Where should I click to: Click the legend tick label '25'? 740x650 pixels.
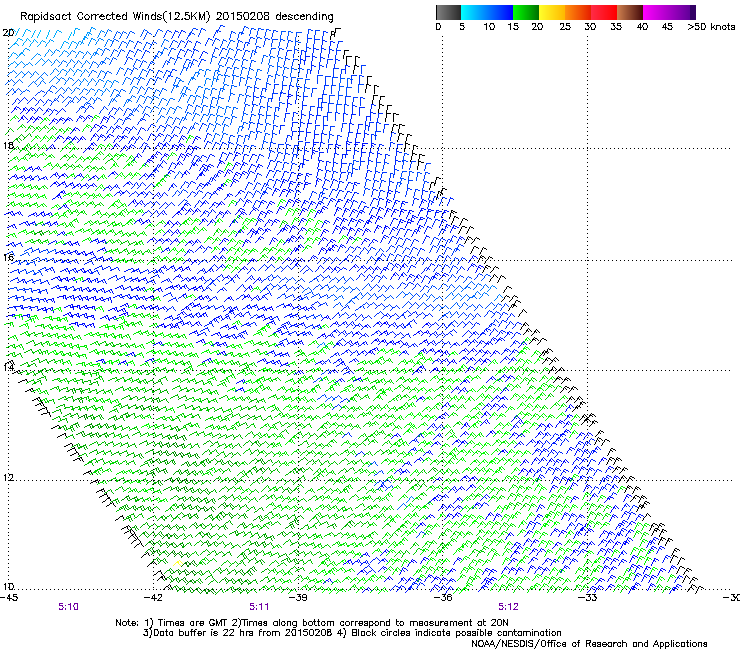coord(564,26)
